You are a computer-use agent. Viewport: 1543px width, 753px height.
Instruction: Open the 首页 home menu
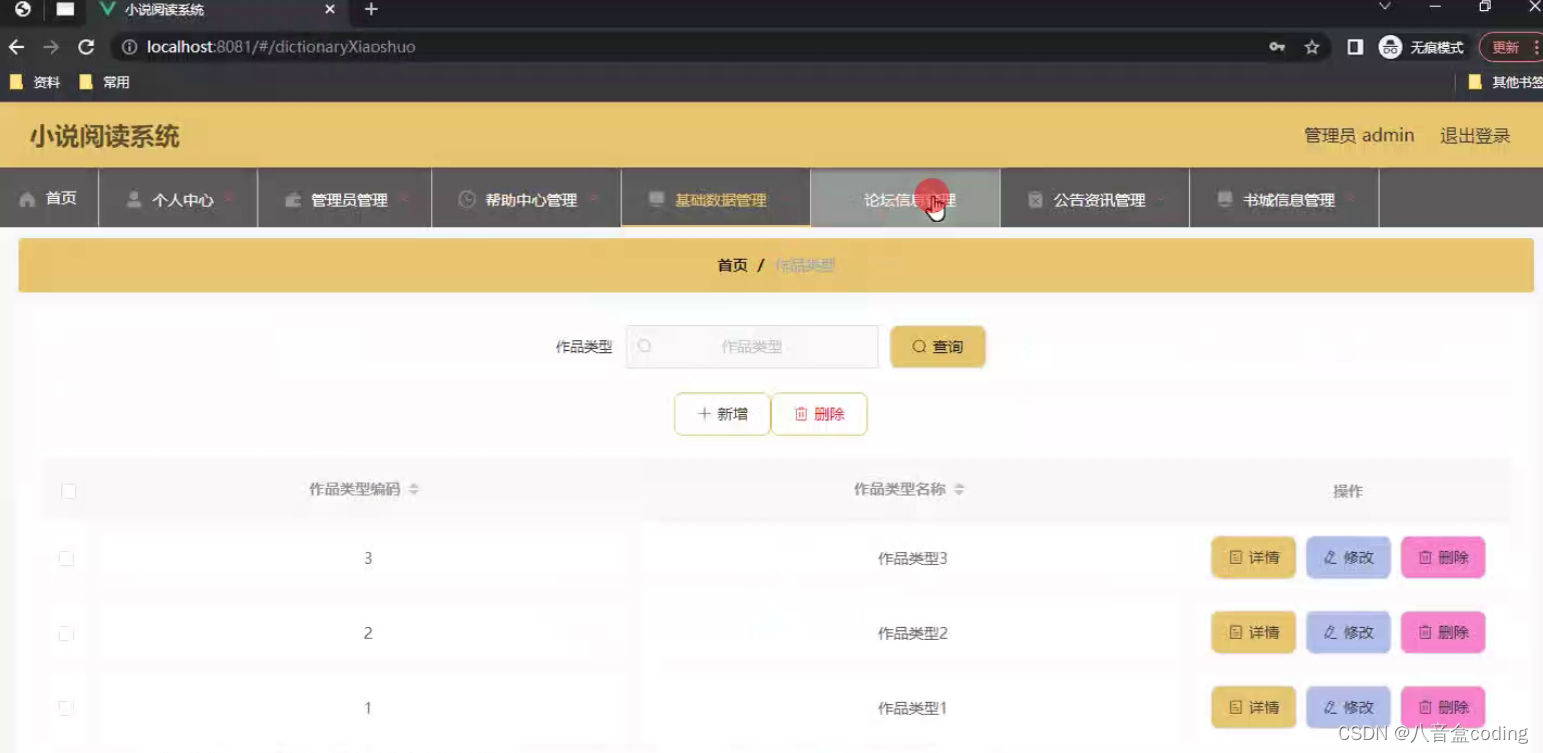[x=49, y=199]
